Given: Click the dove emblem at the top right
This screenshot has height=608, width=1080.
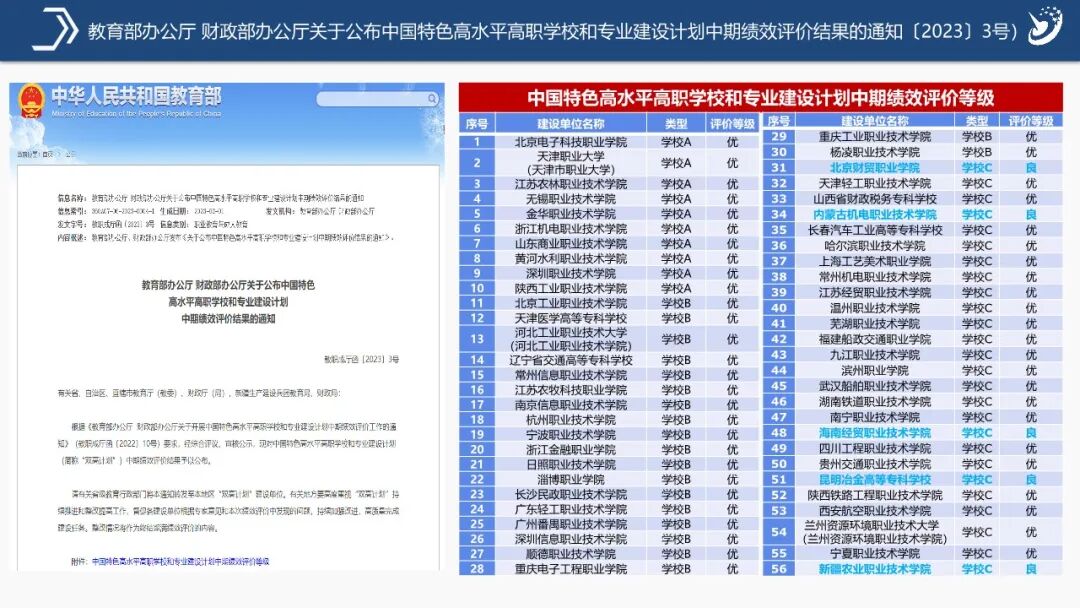Looking at the screenshot, I should [x=1045, y=26].
